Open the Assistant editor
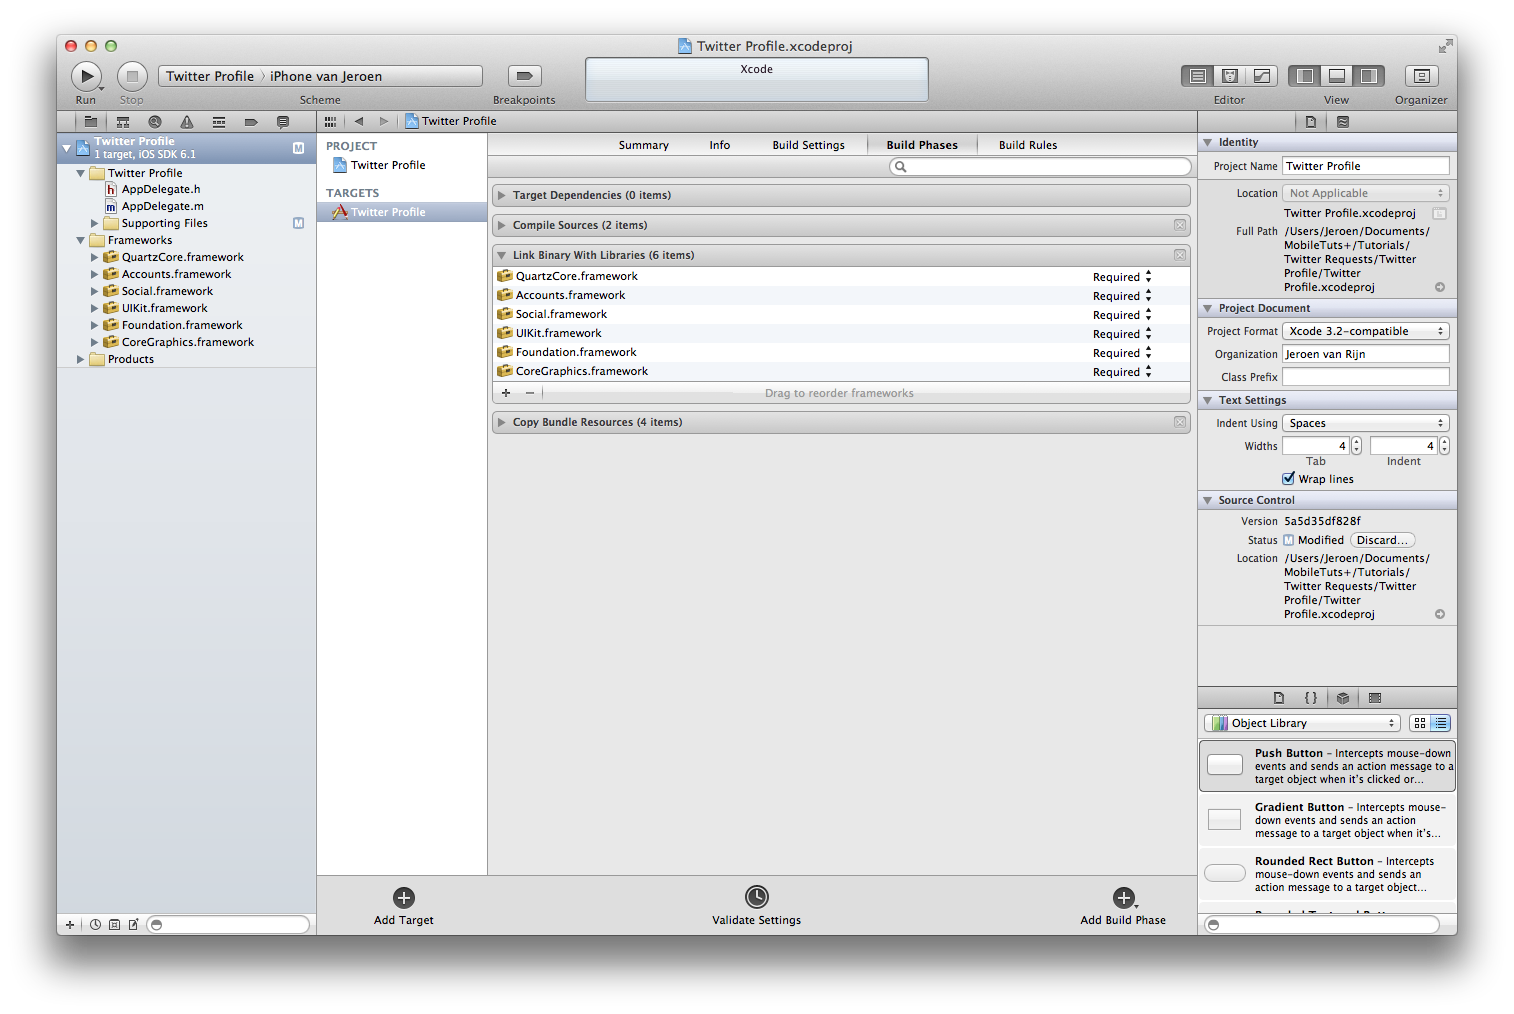1514x1014 pixels. 1230,76
